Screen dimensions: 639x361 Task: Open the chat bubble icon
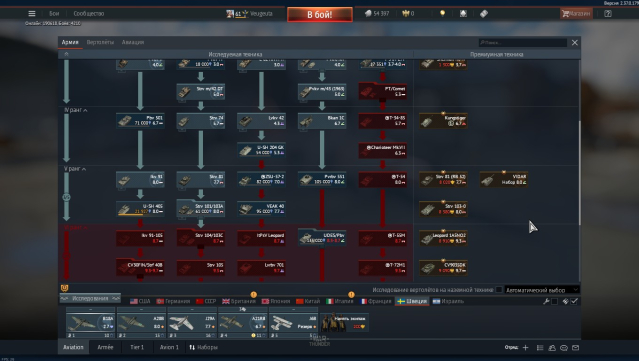(564, 348)
